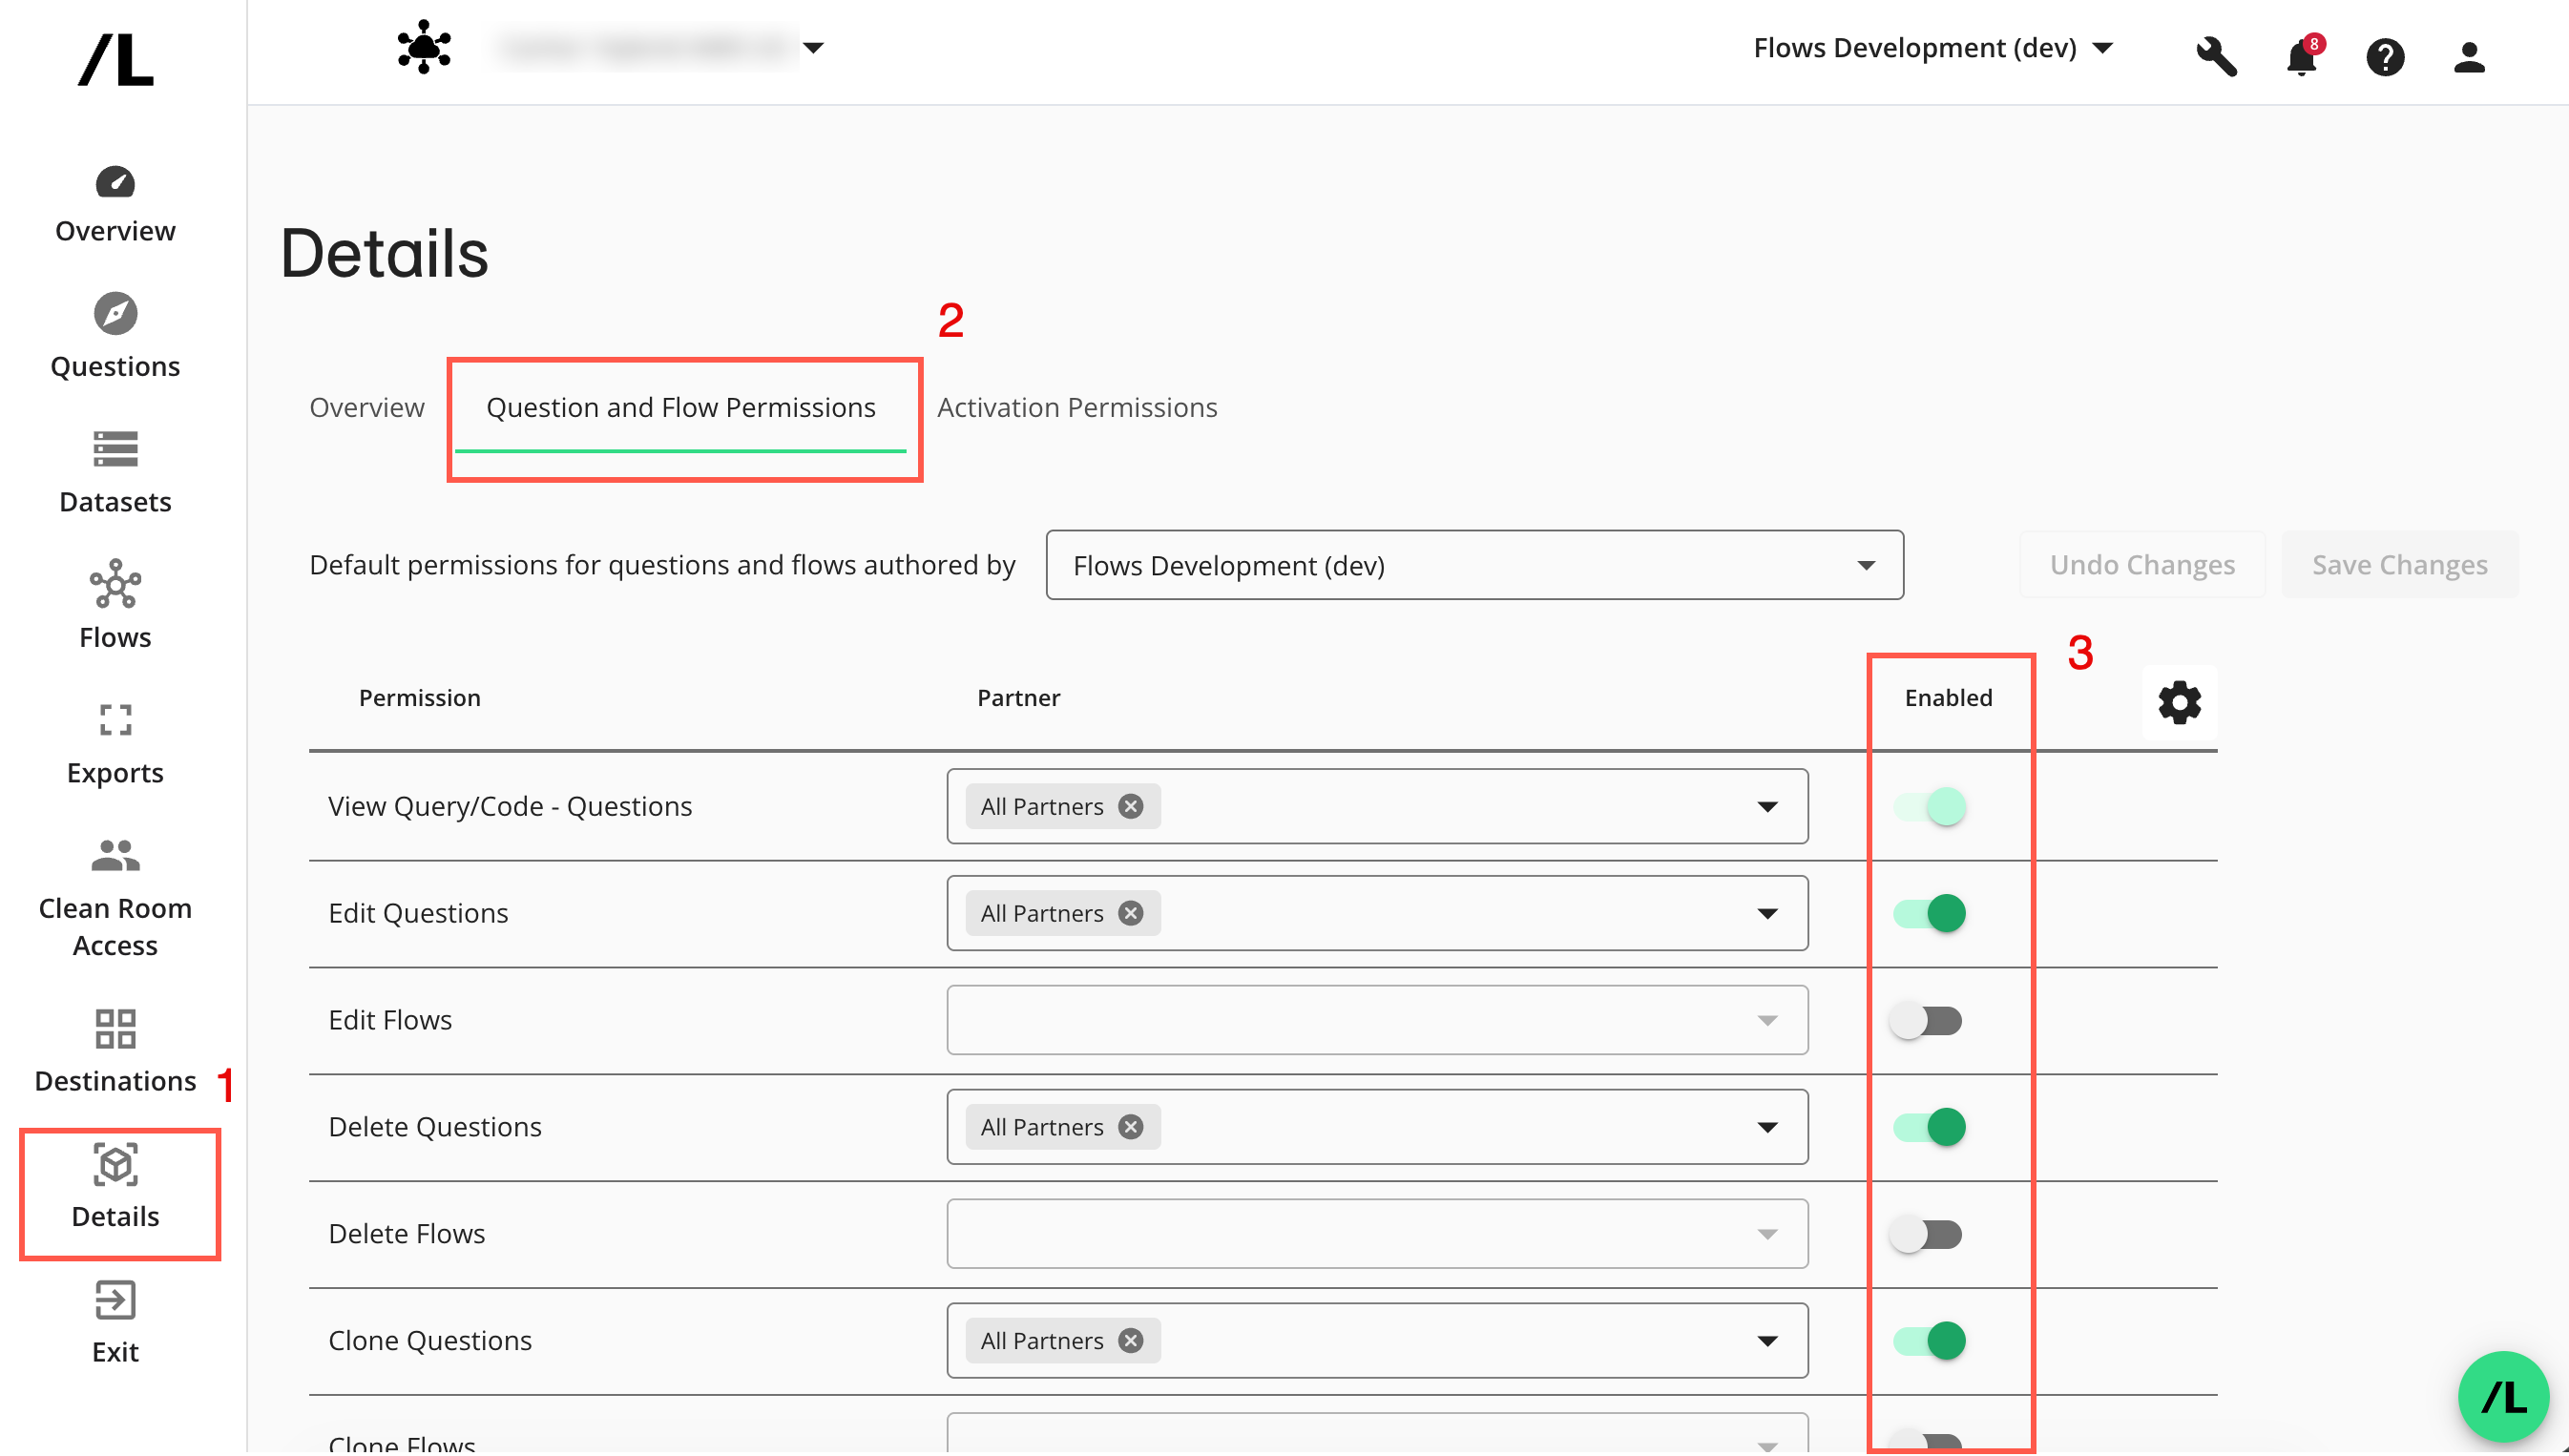
Task: Enable the Delete Flows toggle
Action: tap(1926, 1235)
